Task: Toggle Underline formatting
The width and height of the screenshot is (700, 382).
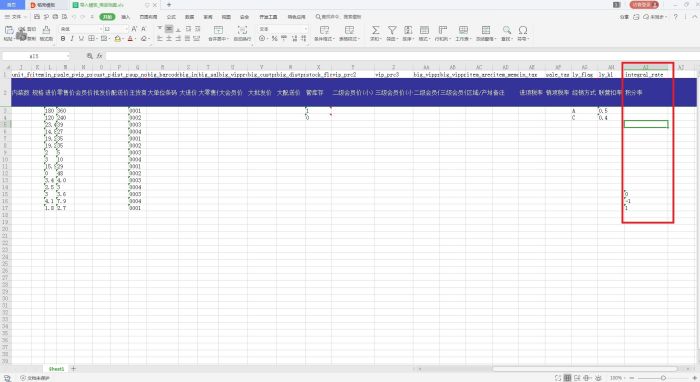Action: pos(81,39)
